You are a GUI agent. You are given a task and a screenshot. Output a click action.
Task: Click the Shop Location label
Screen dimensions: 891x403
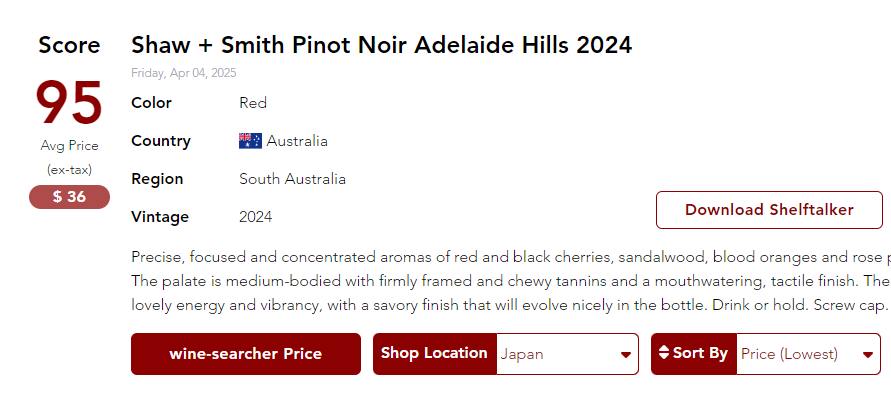[434, 353]
